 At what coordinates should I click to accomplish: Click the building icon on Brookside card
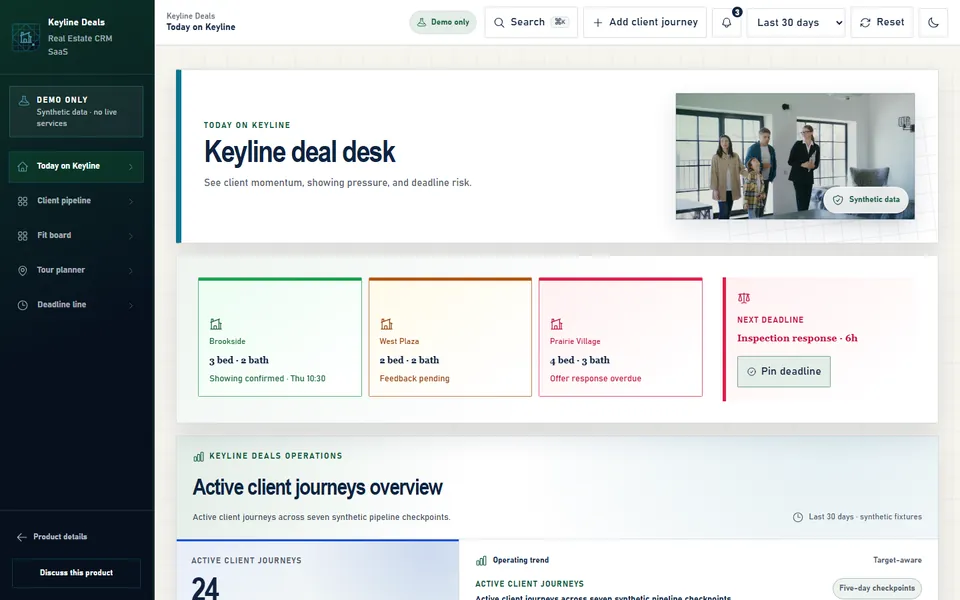pos(216,324)
